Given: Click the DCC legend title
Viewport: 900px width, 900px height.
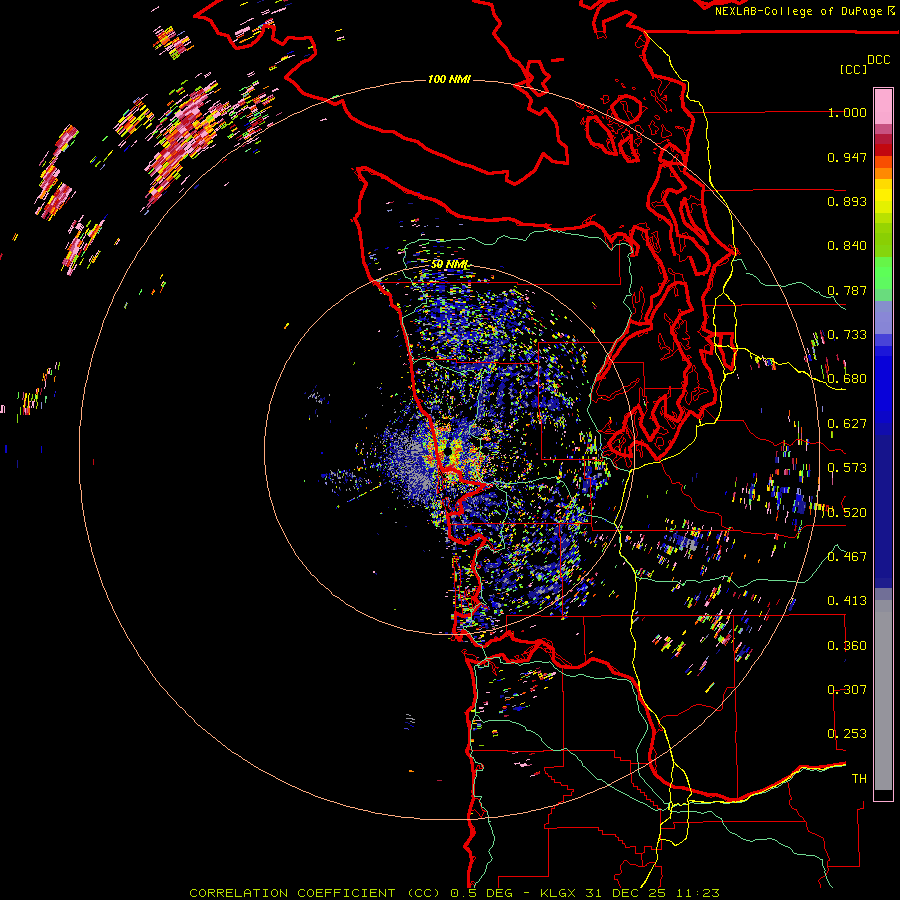Looking at the screenshot, I should coord(878,60).
